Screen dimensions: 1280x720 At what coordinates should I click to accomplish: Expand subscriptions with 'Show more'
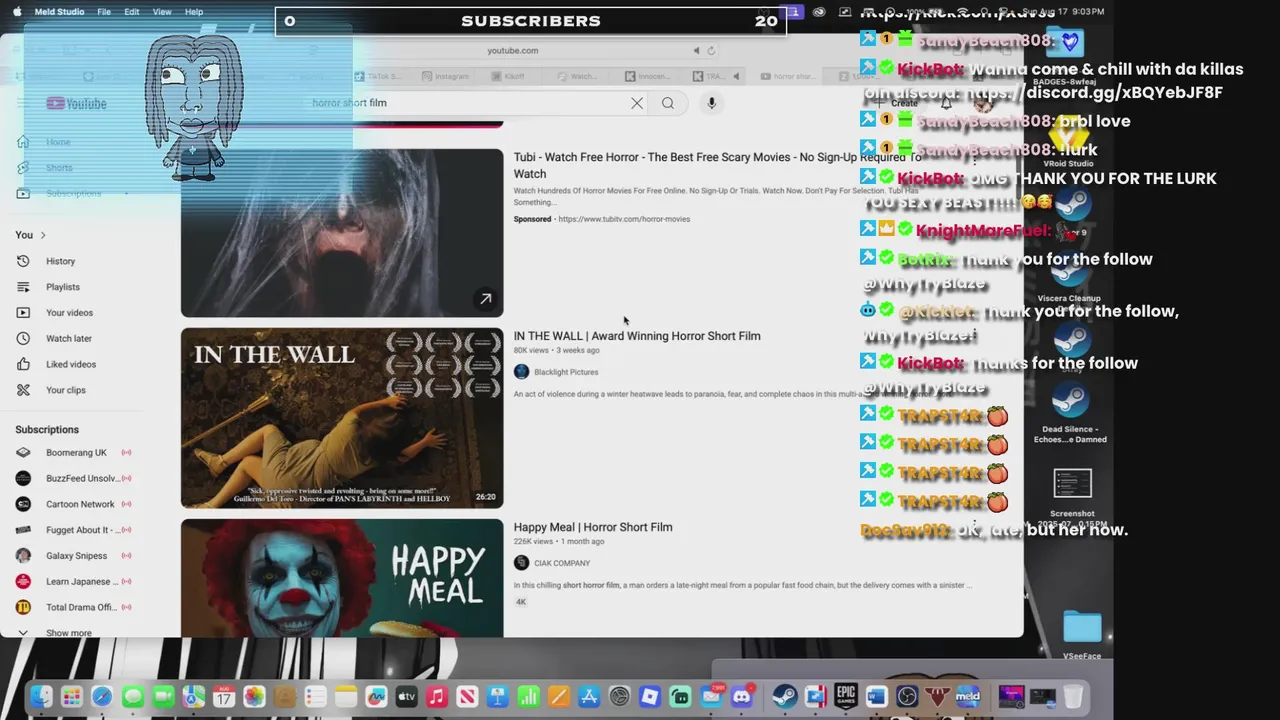tap(68, 633)
